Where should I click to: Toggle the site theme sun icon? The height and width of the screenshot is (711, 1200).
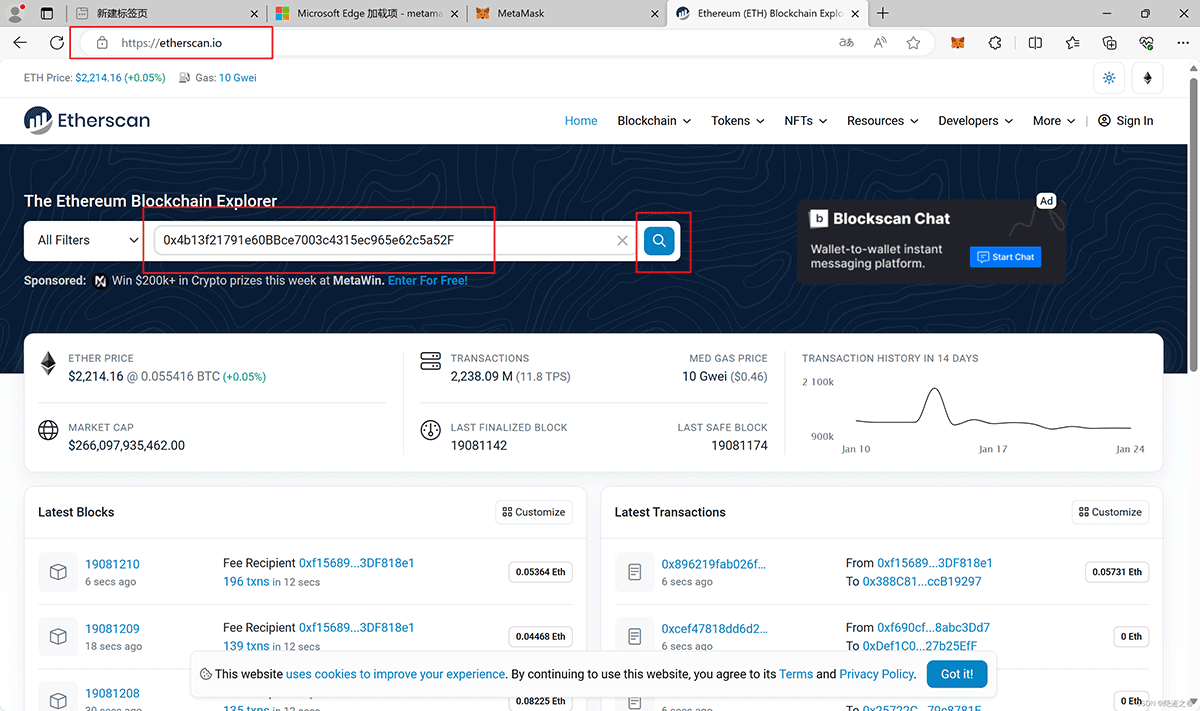pos(1109,78)
